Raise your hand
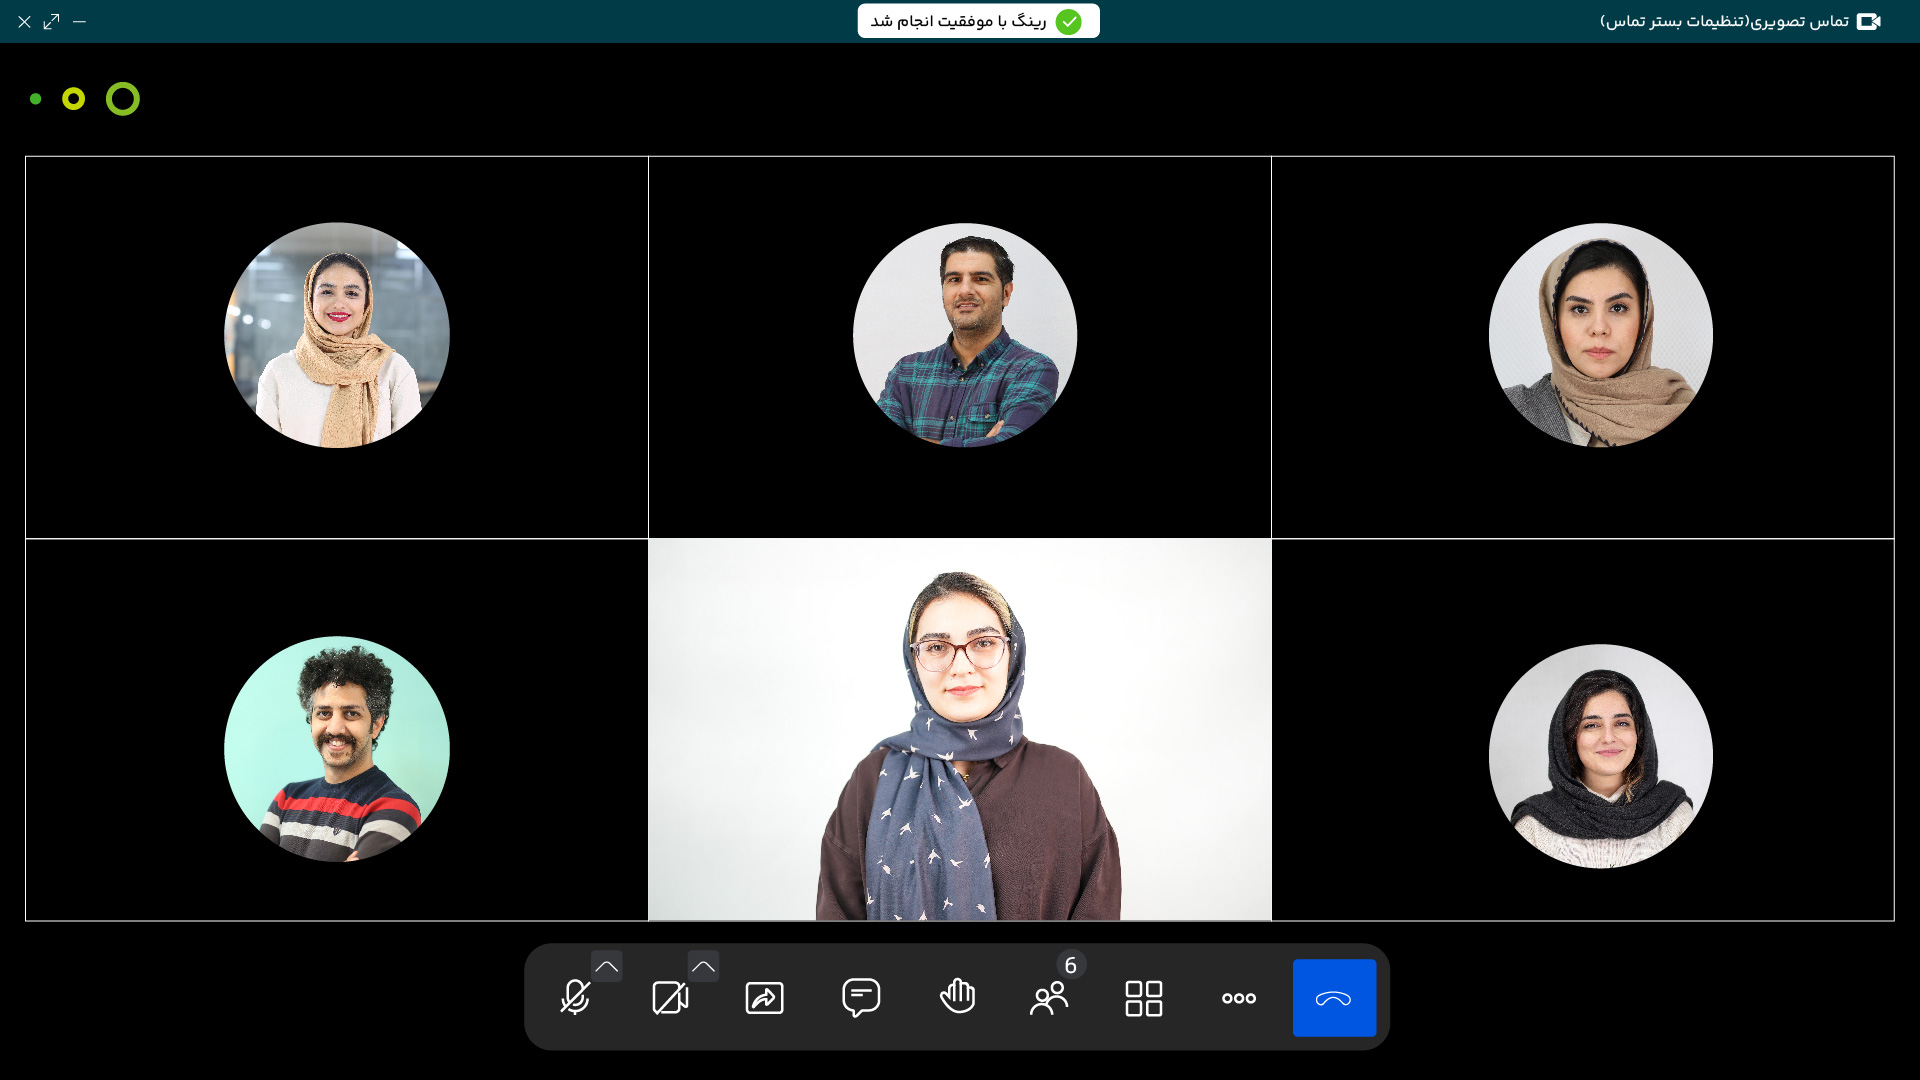 tap(957, 997)
